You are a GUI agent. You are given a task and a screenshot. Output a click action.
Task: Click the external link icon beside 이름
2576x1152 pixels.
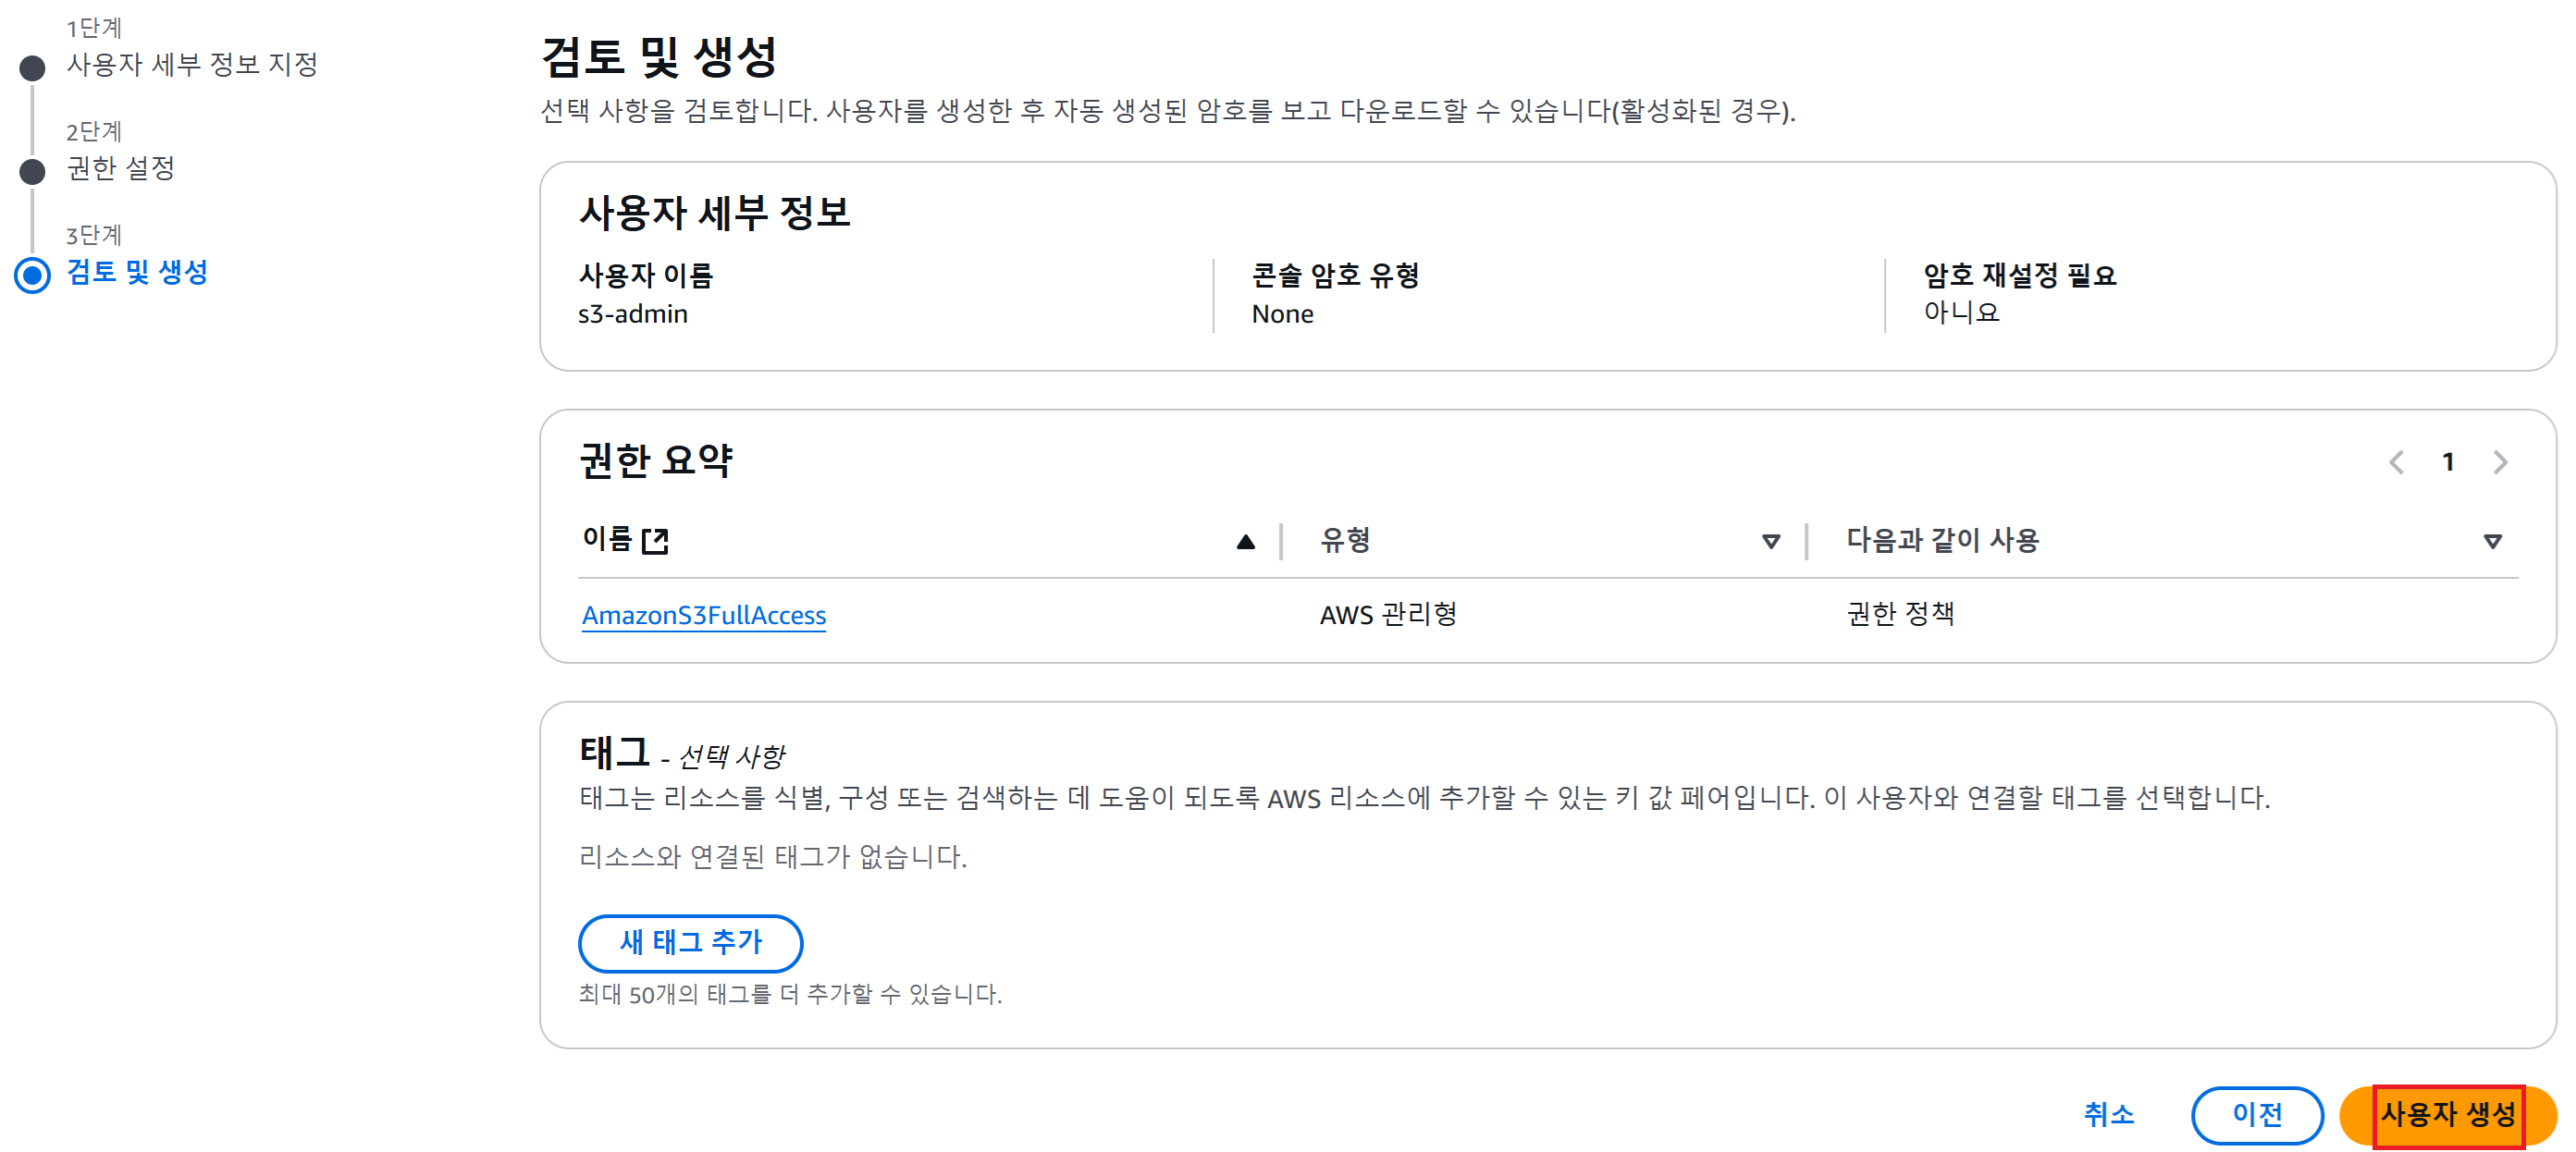[x=655, y=541]
